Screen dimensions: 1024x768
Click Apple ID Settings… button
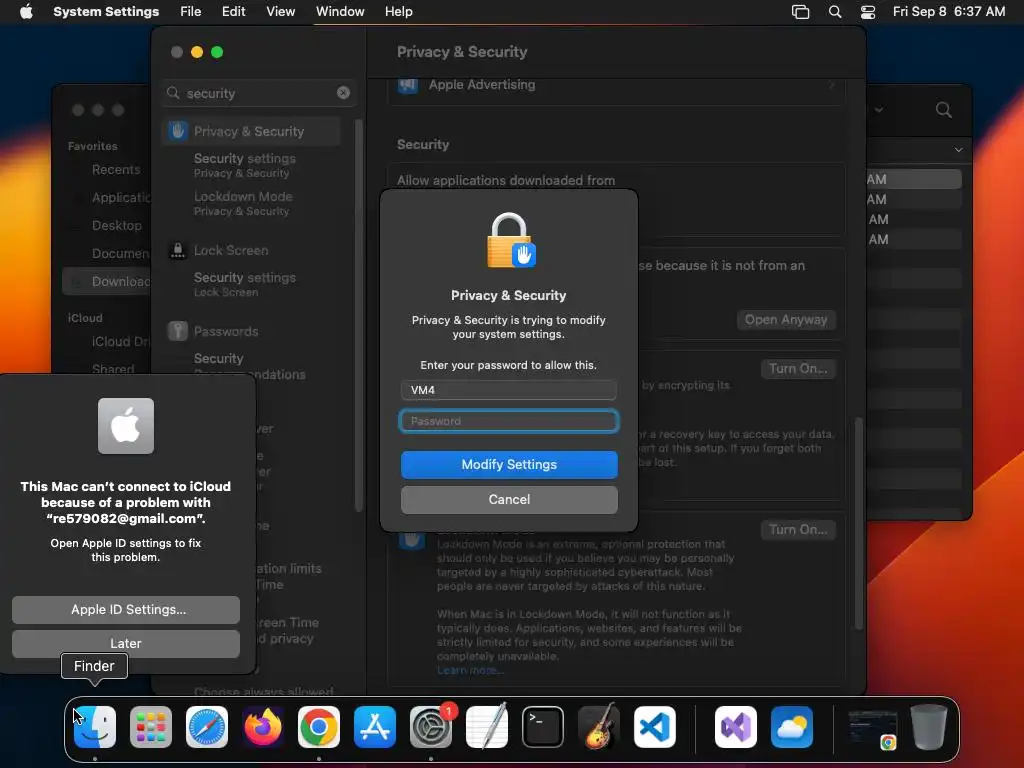coord(126,609)
